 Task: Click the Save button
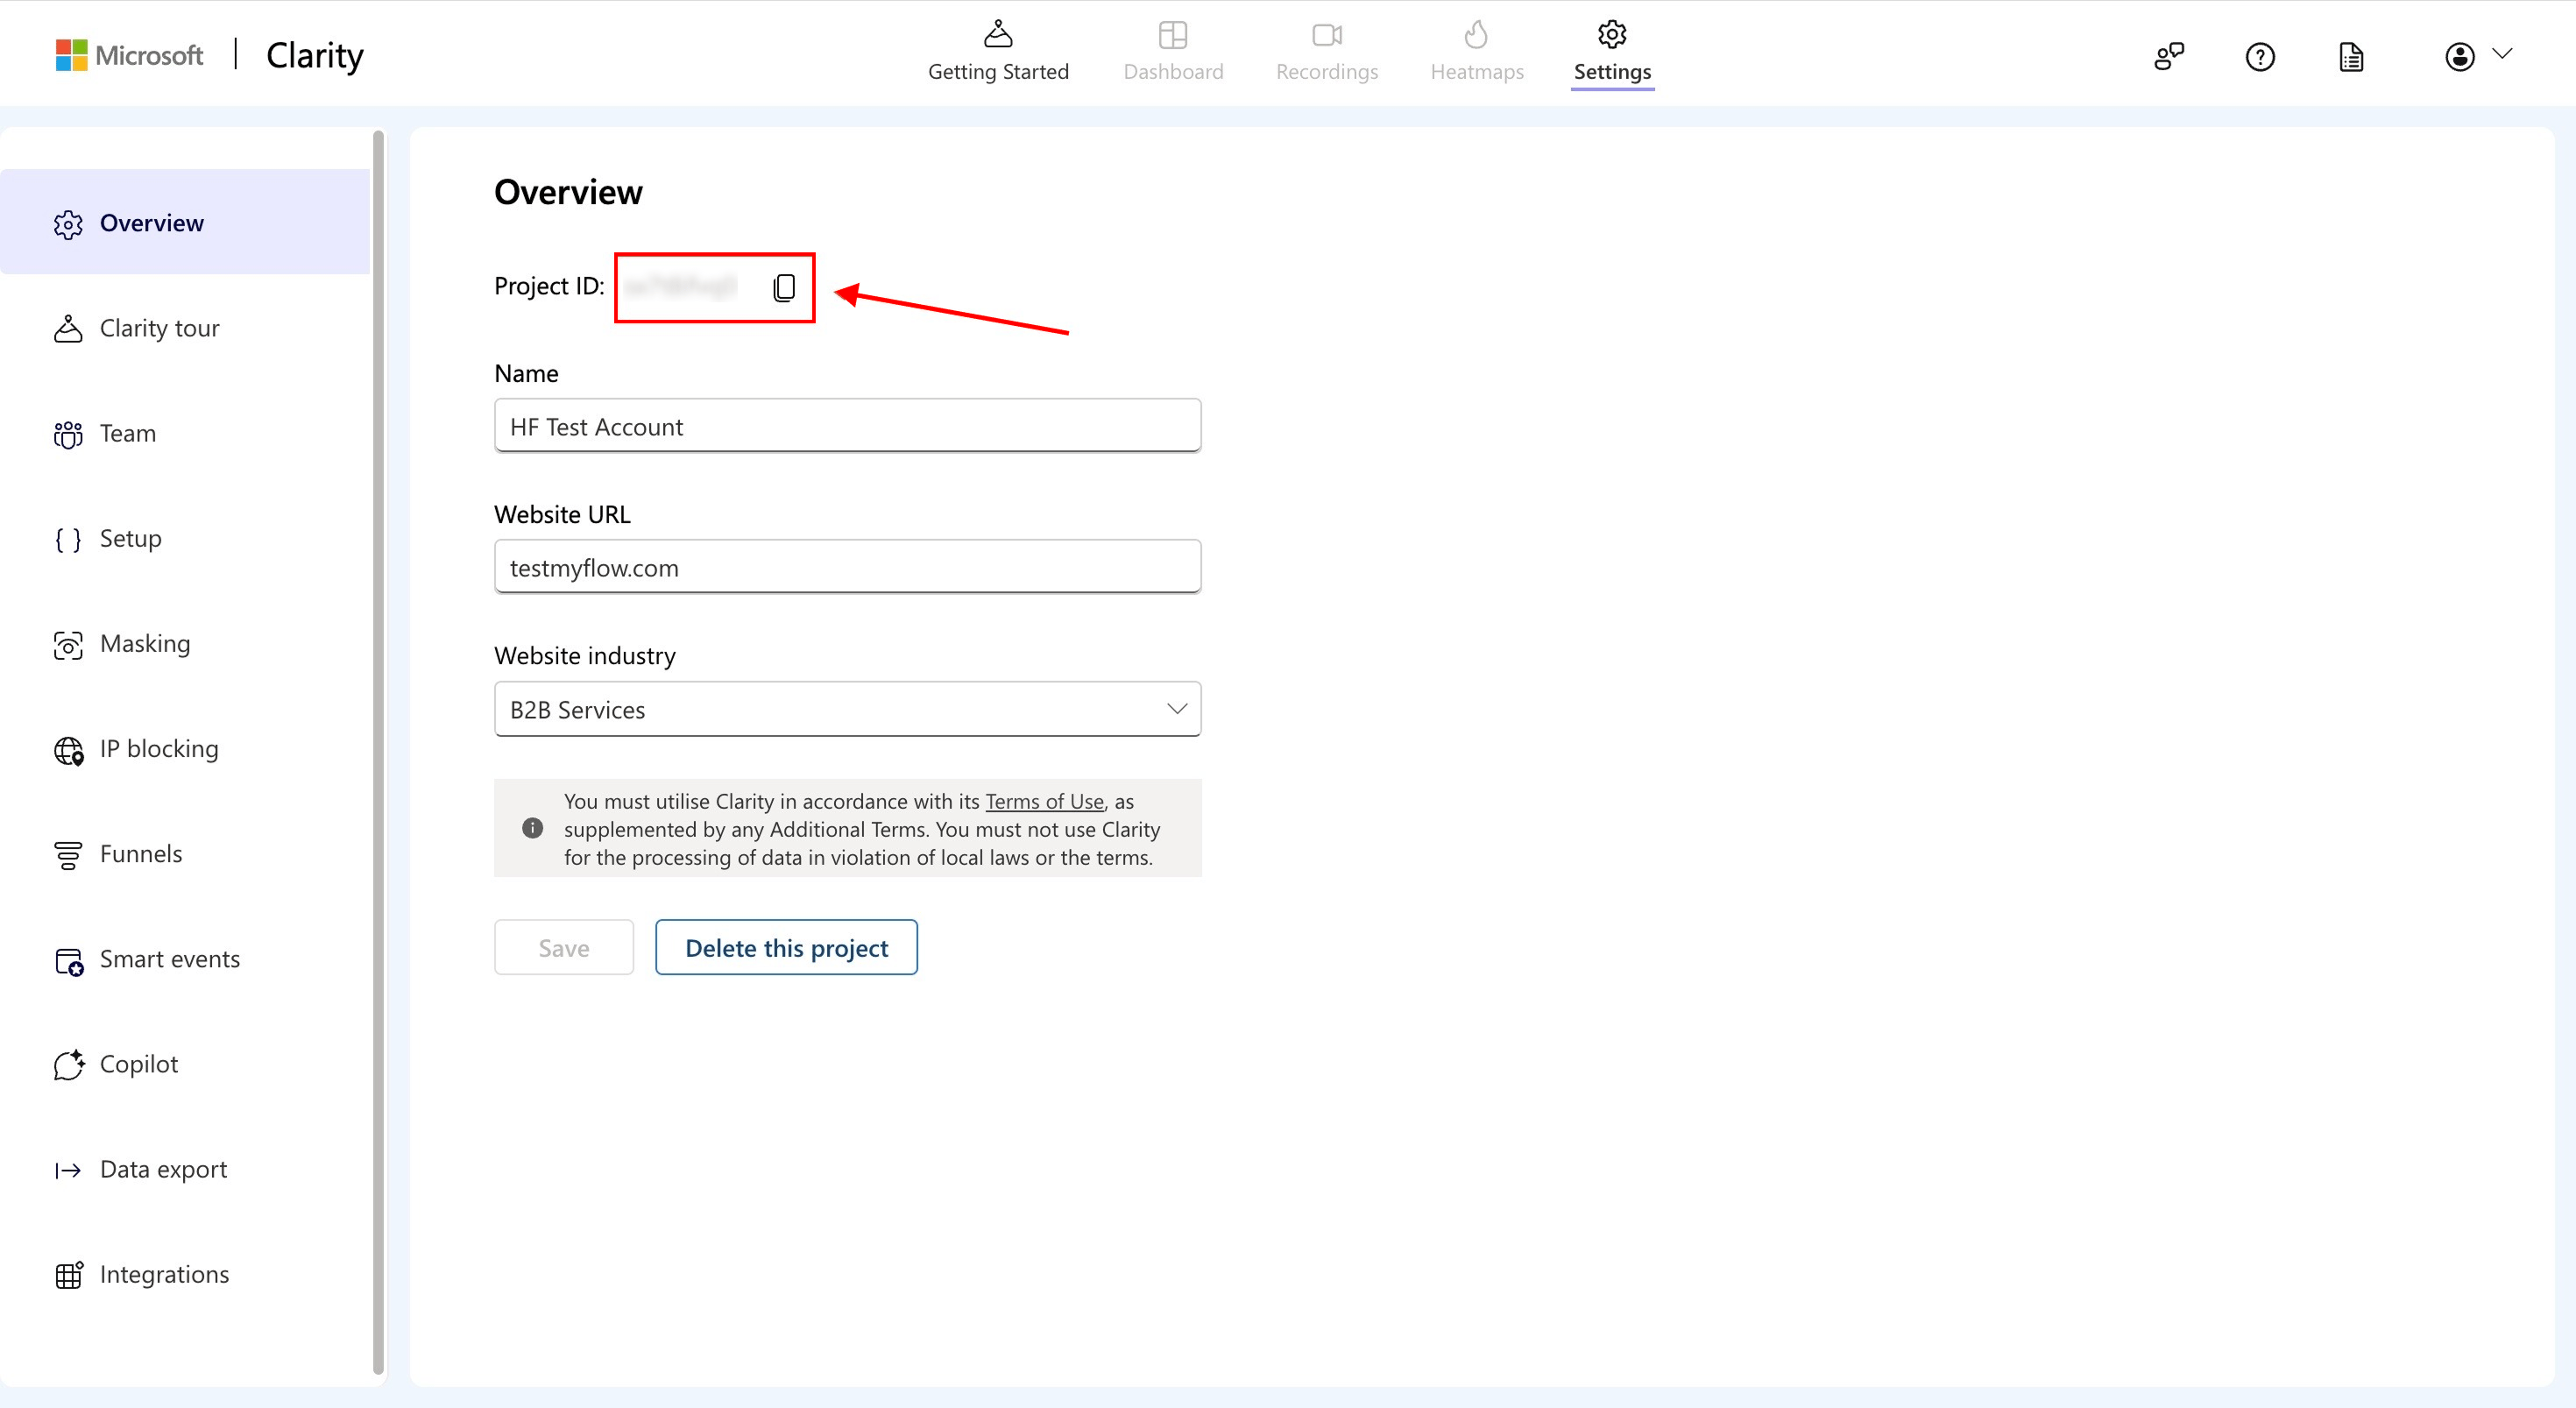(x=564, y=947)
